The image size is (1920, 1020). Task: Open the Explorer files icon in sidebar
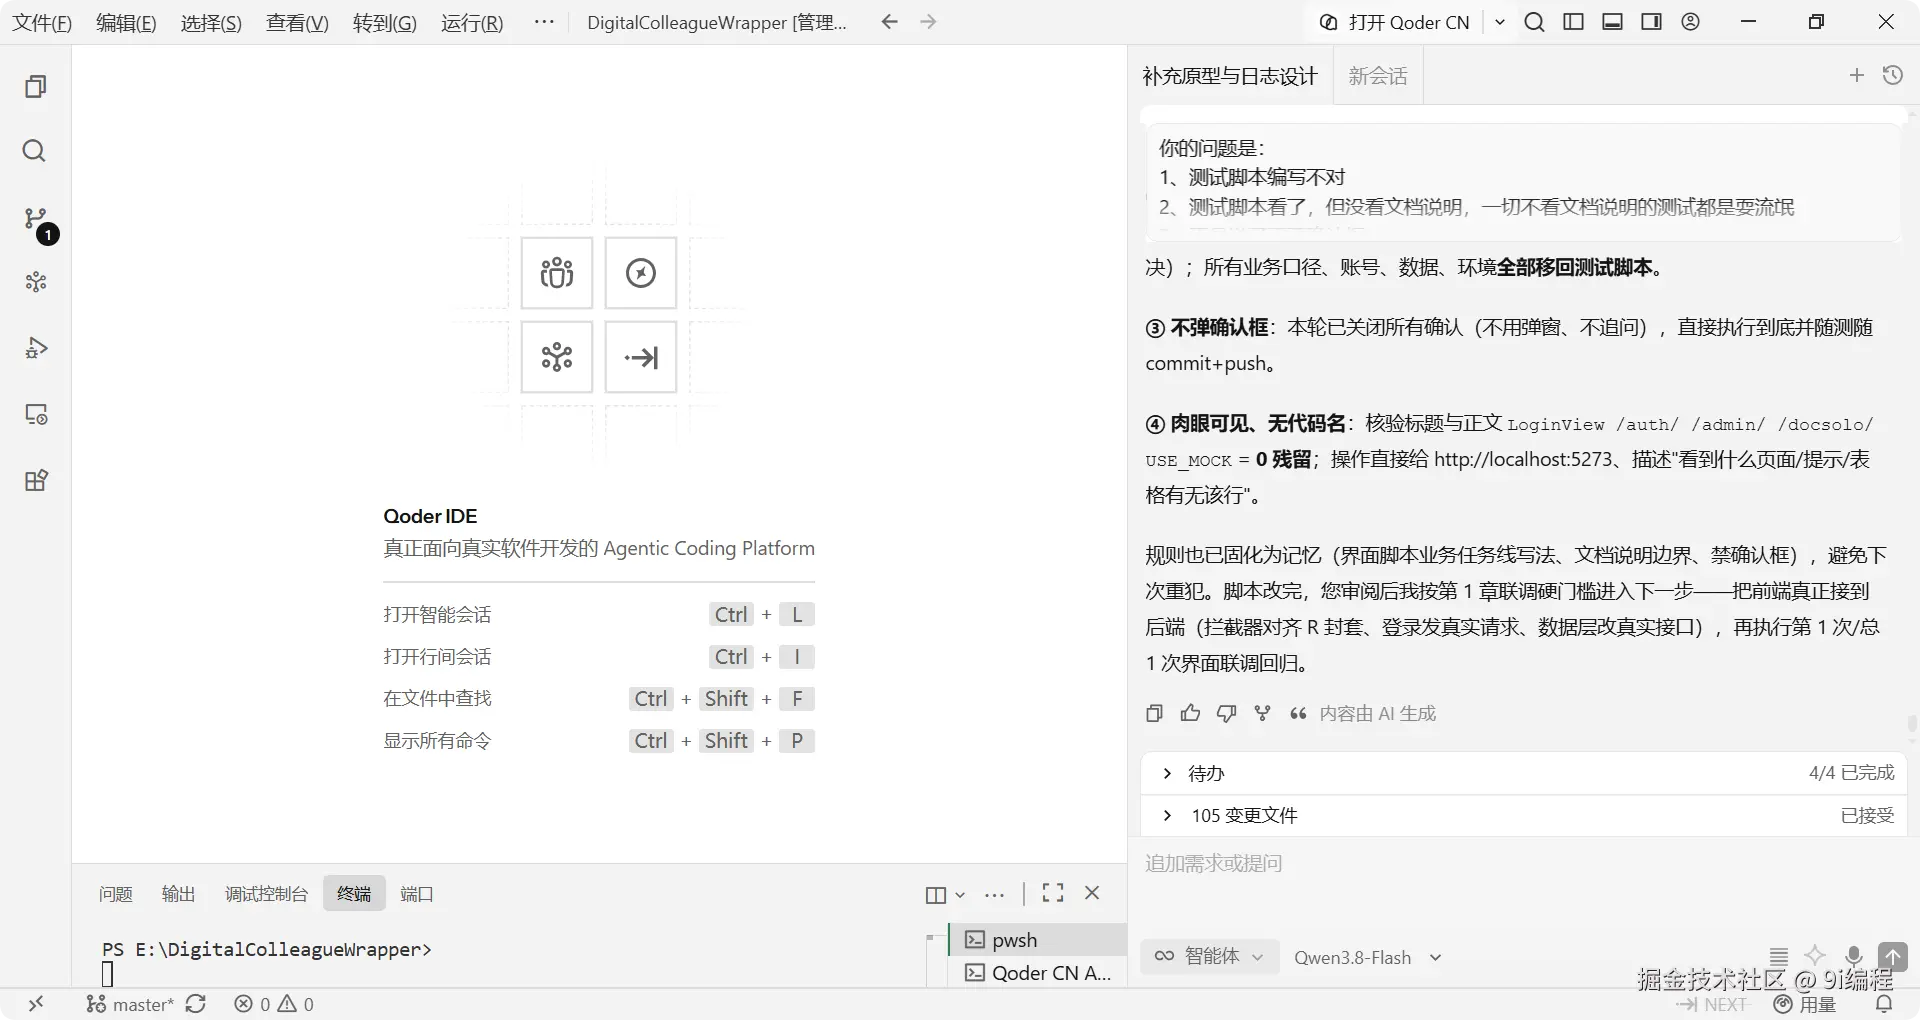pos(35,87)
